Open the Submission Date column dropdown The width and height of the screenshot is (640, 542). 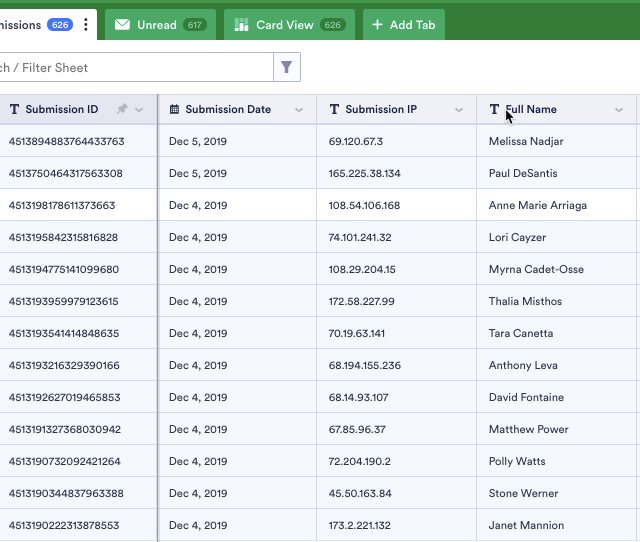pos(299,109)
